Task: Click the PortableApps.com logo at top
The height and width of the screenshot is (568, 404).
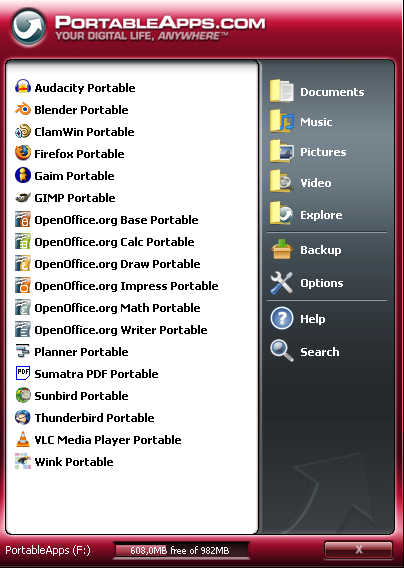Action: click(x=28, y=27)
